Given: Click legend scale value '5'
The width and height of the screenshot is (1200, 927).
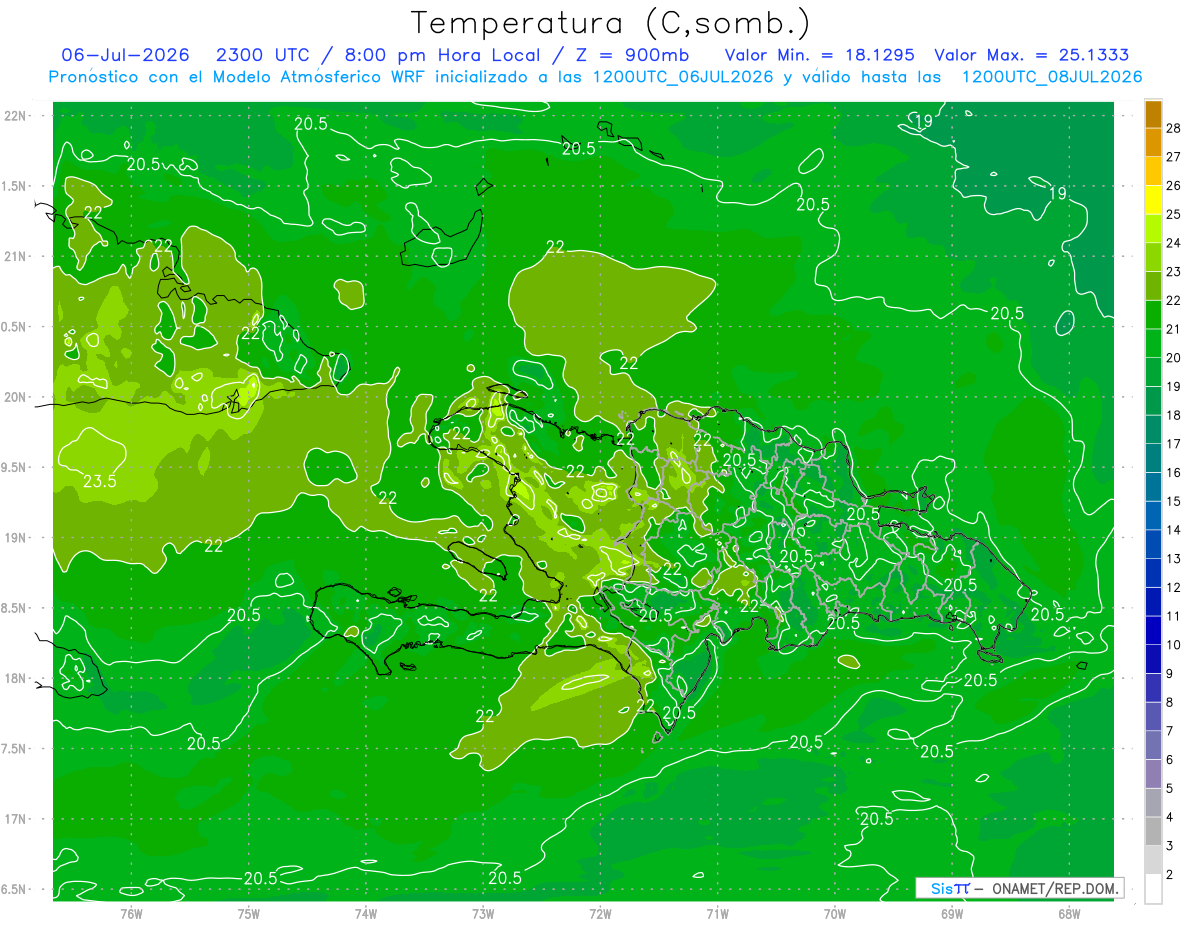Looking at the screenshot, I should tap(1170, 789).
